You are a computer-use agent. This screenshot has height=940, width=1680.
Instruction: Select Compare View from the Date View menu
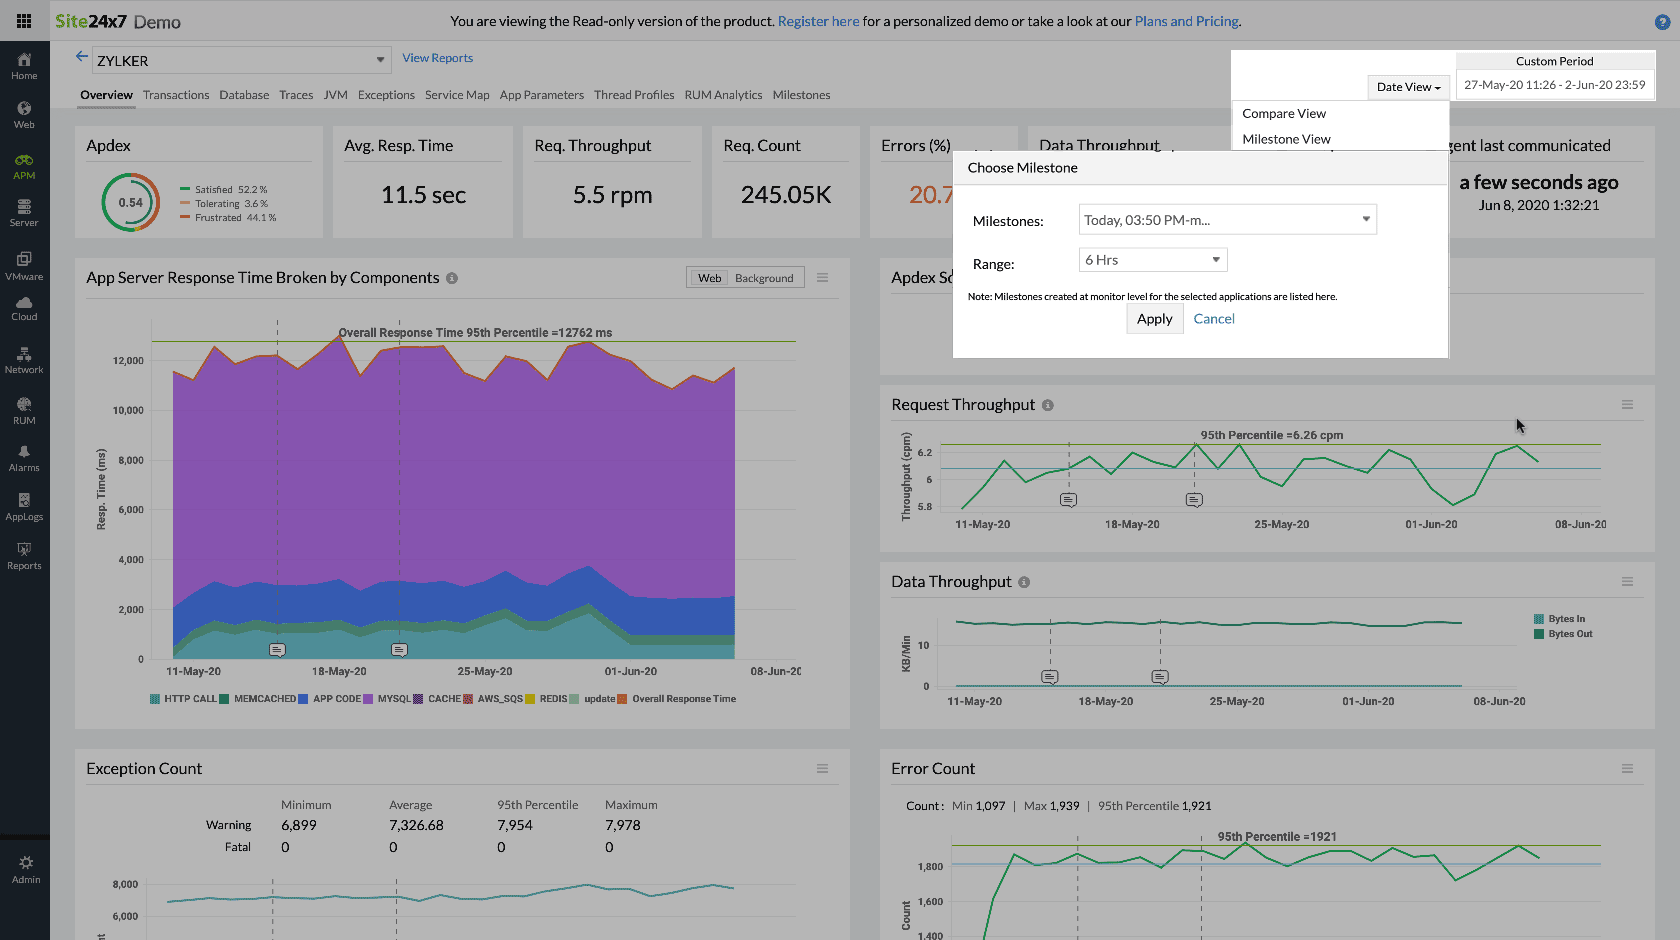click(1283, 113)
